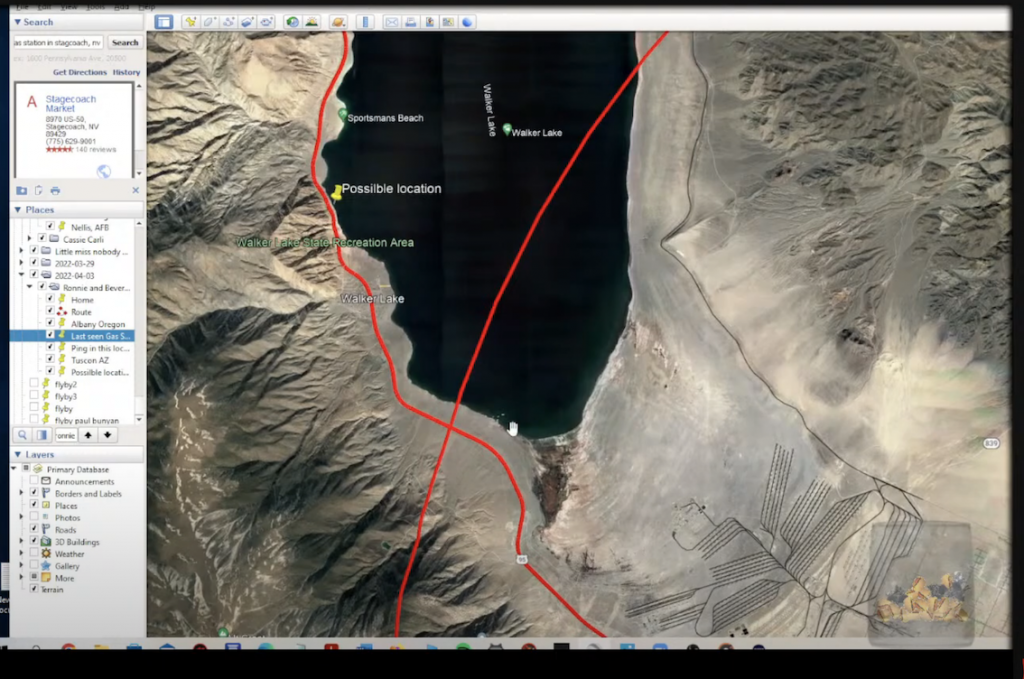Image resolution: width=1024 pixels, height=679 pixels.
Task: Select the Tuscon AZ placemark
Action: click(x=96, y=360)
